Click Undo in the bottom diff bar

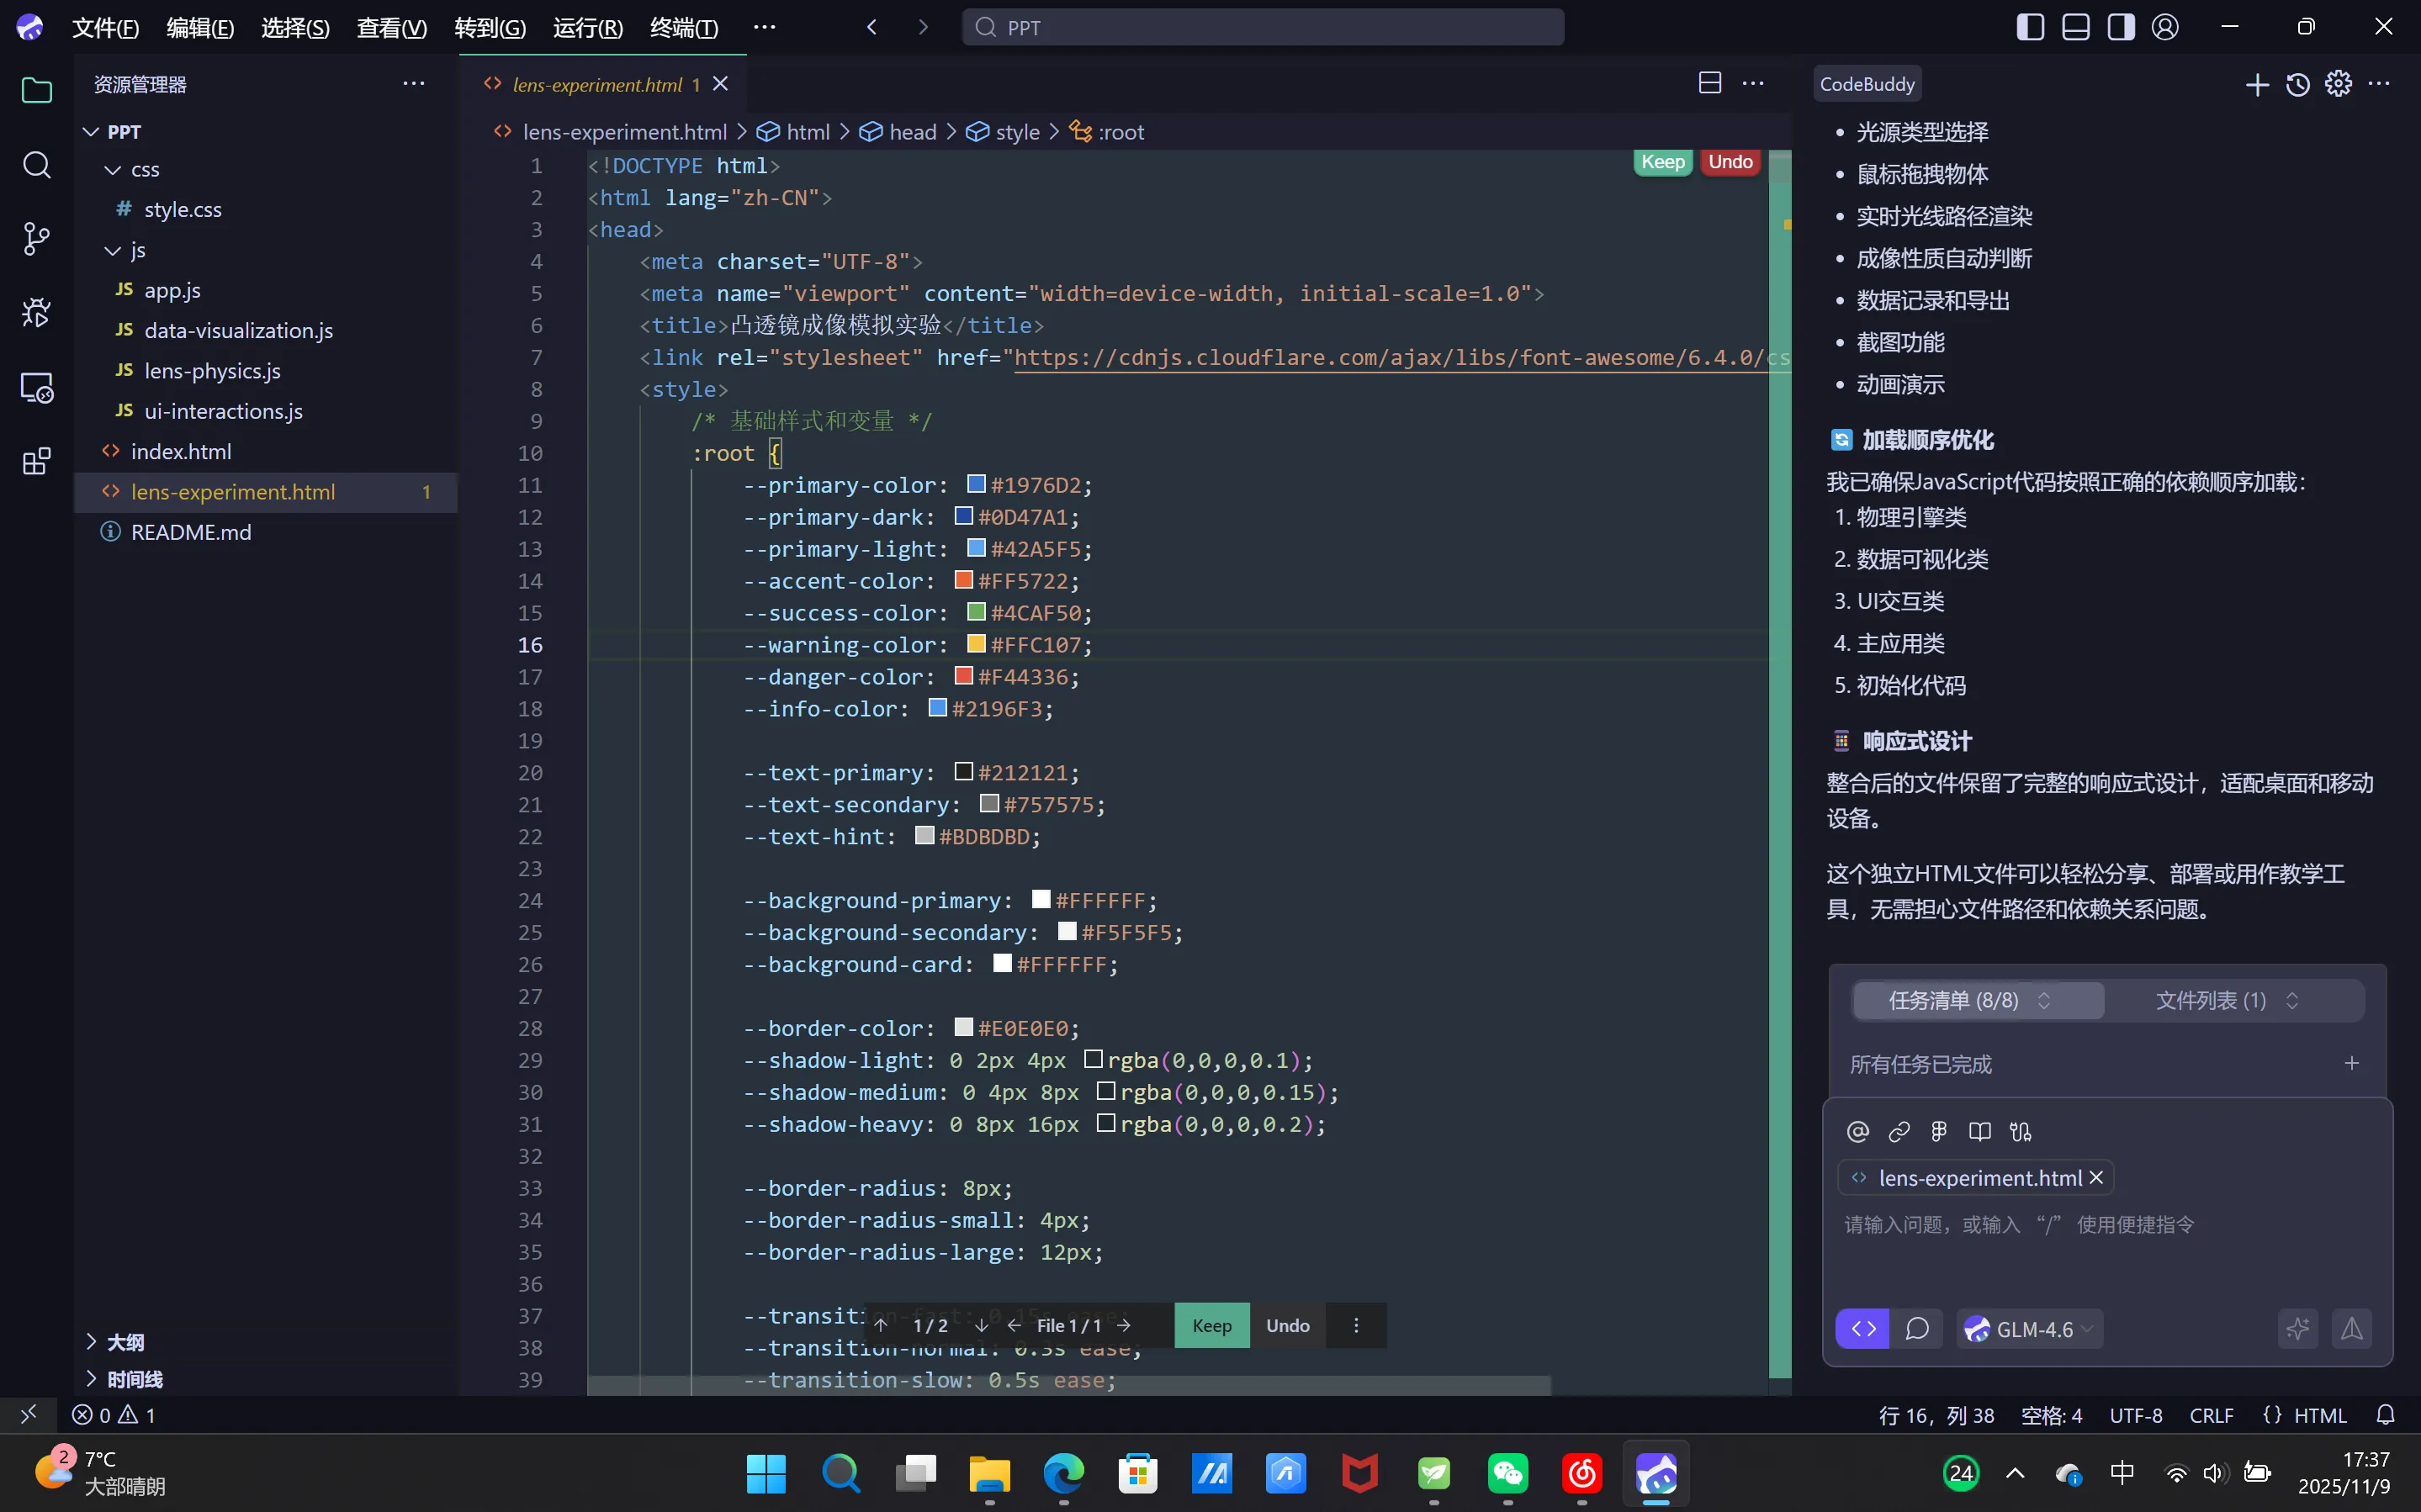1287,1325
